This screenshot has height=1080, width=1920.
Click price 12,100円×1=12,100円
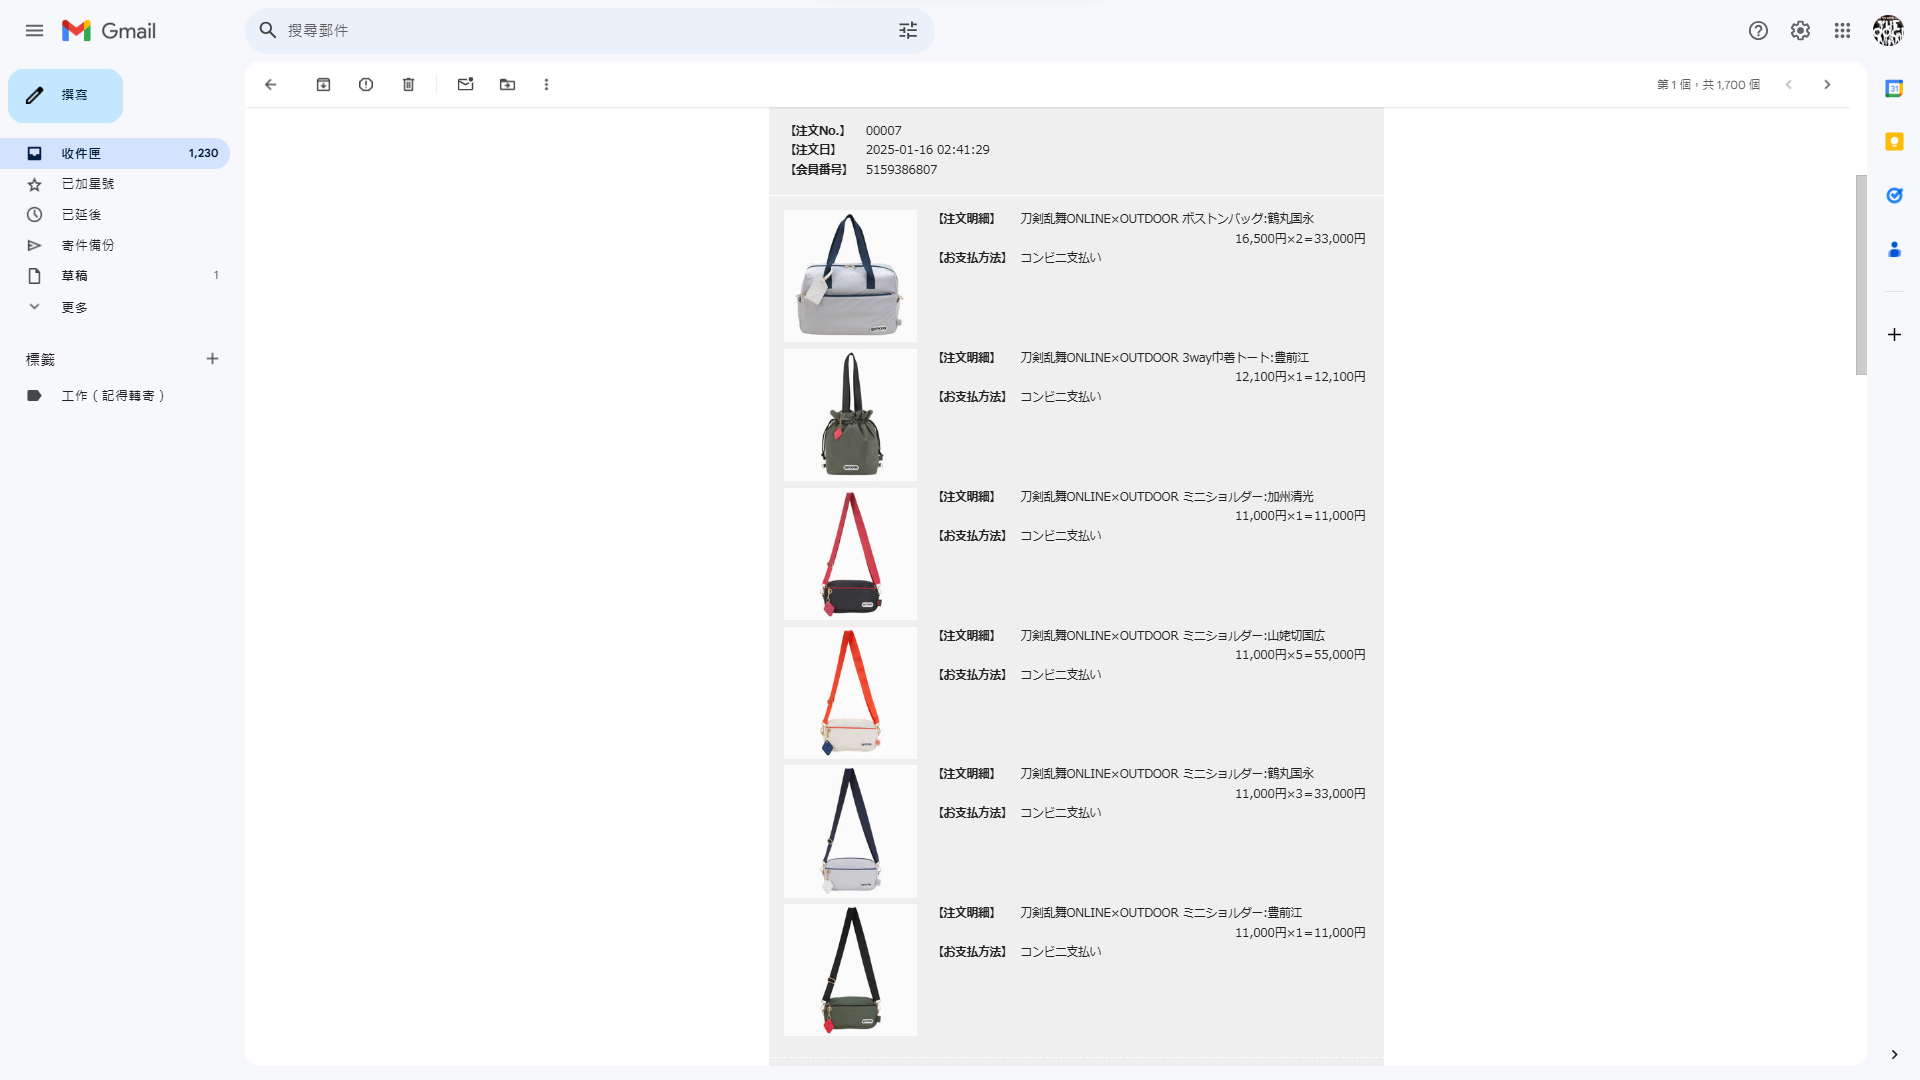1300,377
